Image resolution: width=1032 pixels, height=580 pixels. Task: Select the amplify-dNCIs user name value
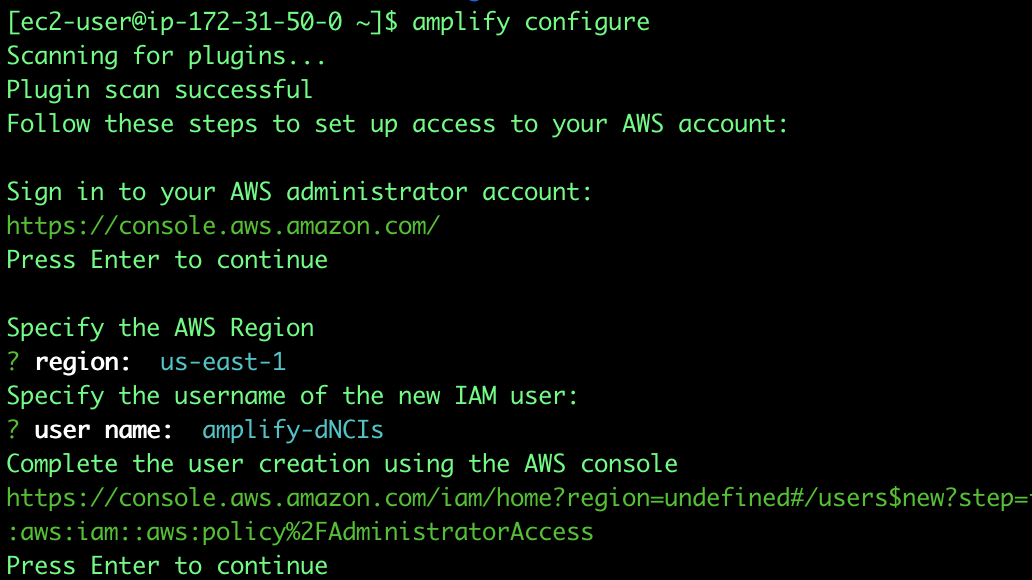[293, 430]
